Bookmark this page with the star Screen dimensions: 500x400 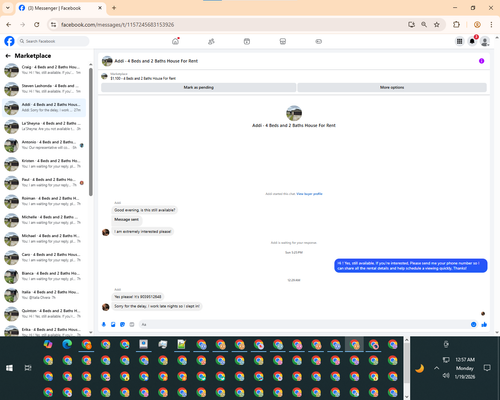tap(437, 25)
